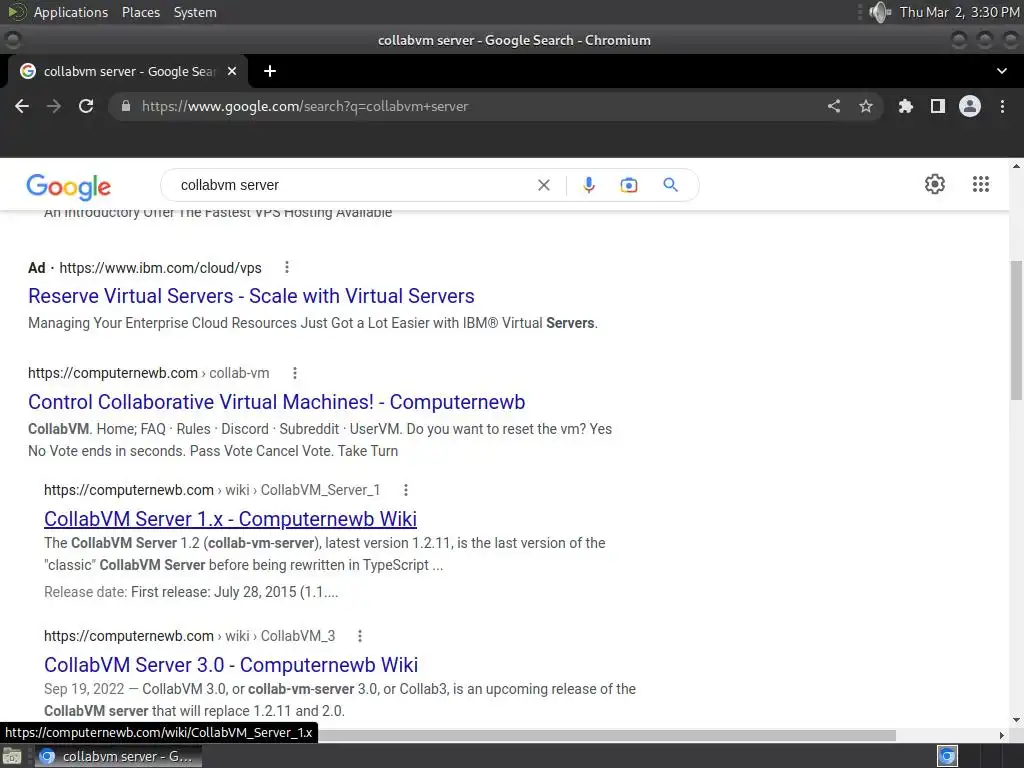Click the forward navigation arrow

[54, 106]
